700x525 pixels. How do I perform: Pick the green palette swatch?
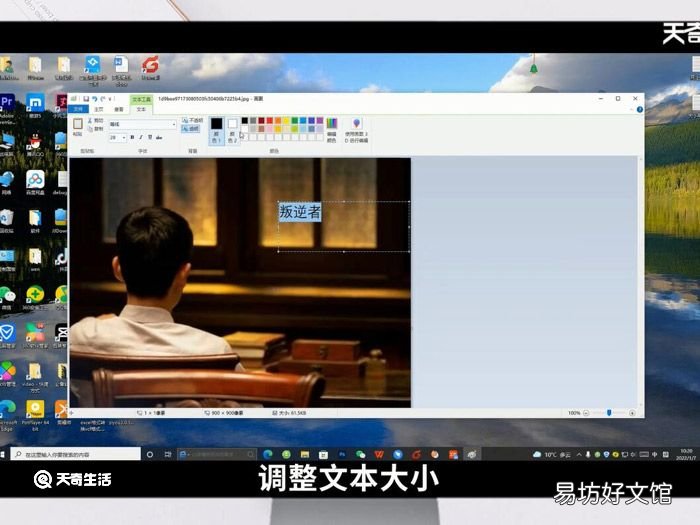tap(295, 121)
